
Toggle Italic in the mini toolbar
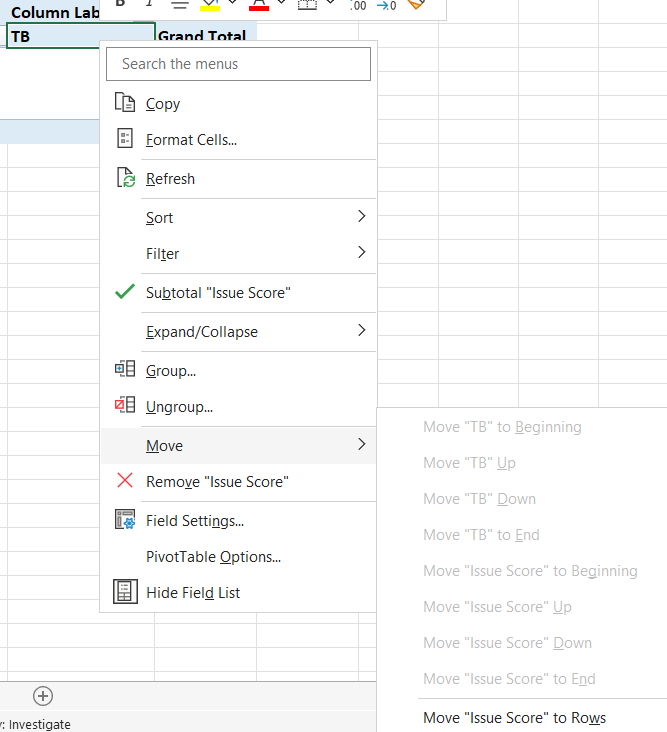click(x=149, y=4)
